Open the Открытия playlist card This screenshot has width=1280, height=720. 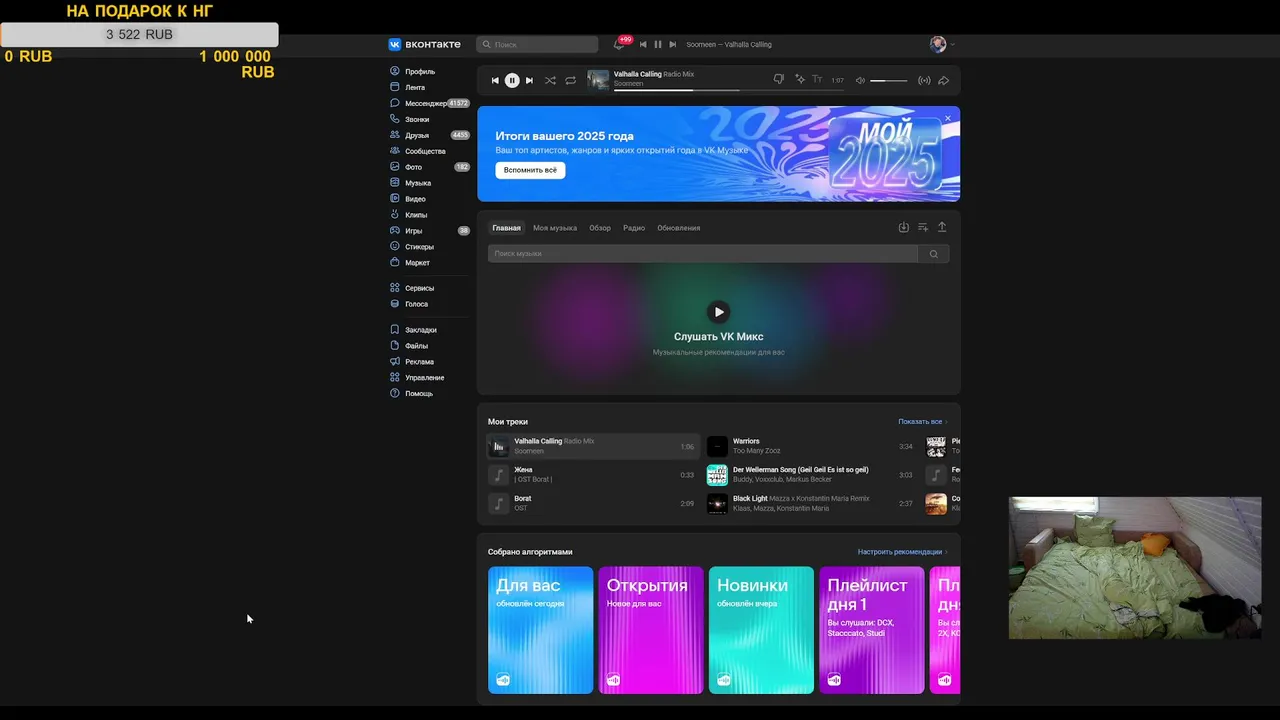(651, 630)
